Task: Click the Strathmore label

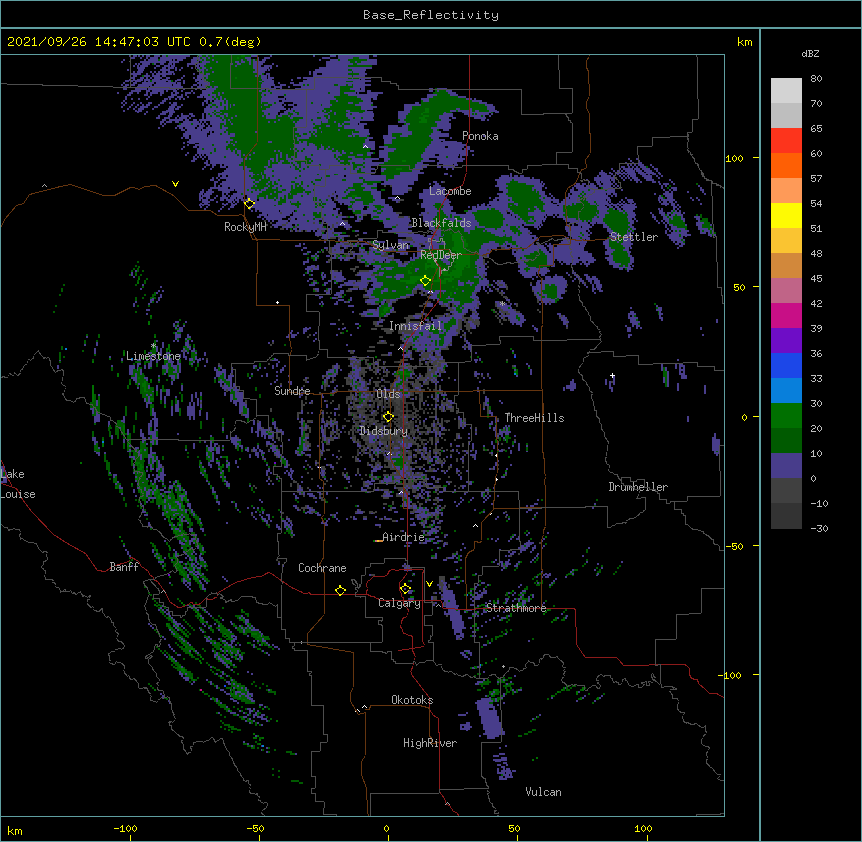Action: 516,608
